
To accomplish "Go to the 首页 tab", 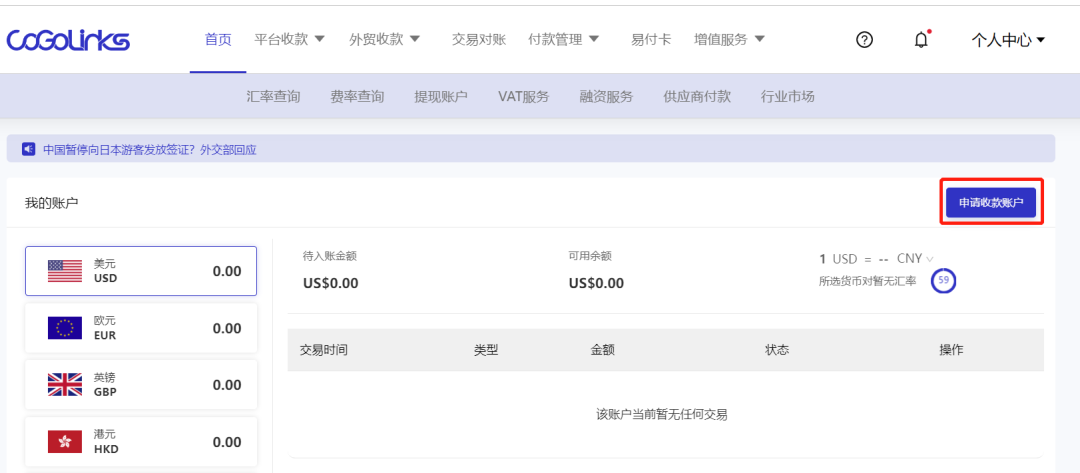I will click(x=218, y=39).
